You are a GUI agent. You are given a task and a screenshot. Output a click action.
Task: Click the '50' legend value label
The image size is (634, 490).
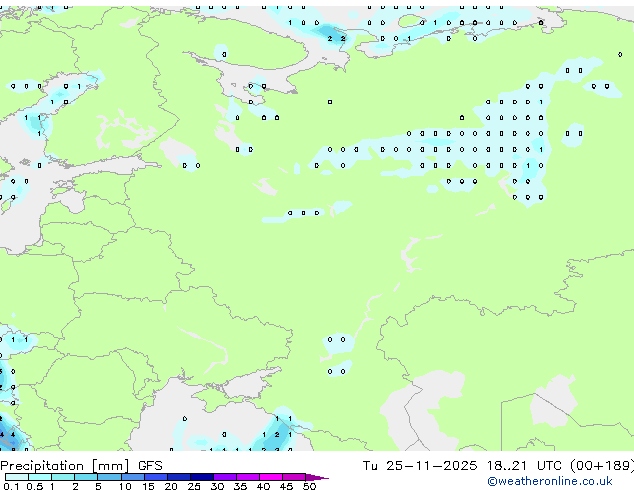(x=309, y=486)
